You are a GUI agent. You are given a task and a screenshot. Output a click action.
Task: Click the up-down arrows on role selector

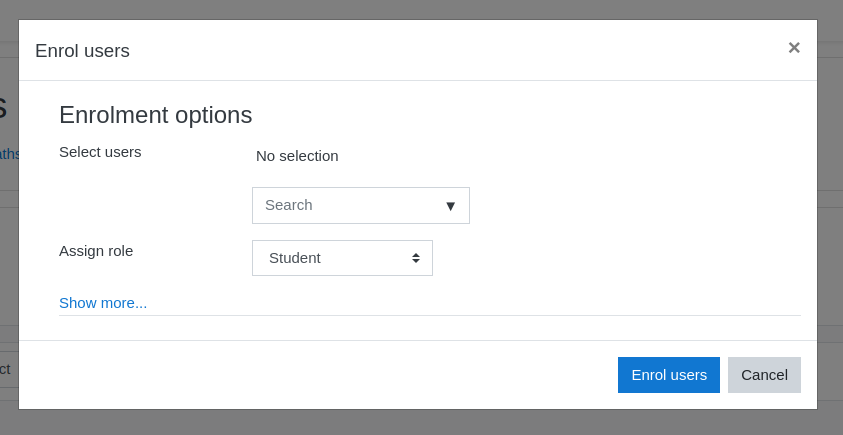pos(416,258)
